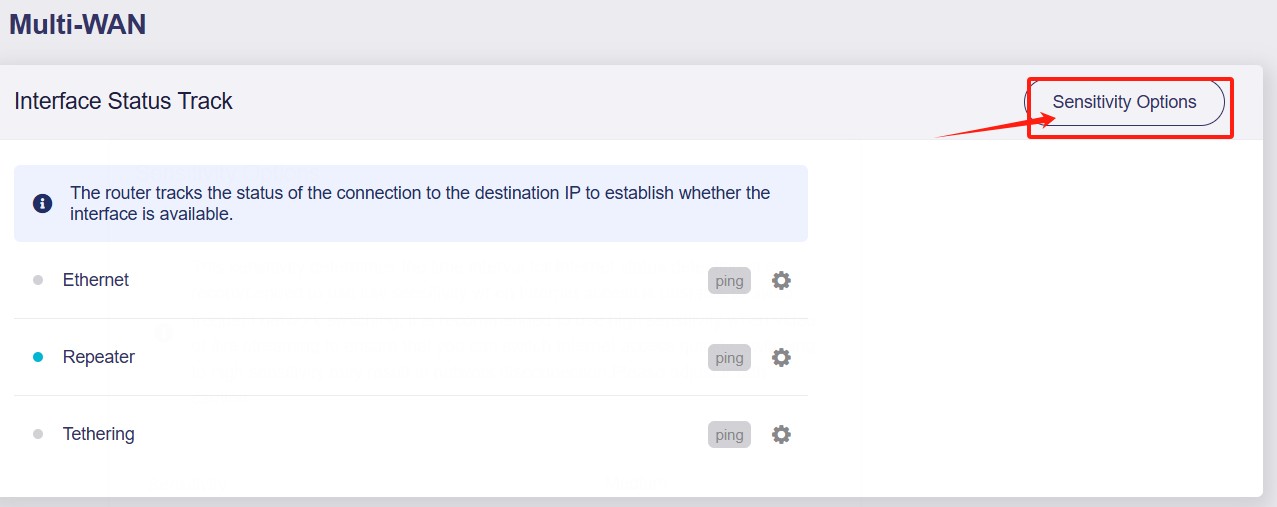1277x507 pixels.
Task: Click the Repeater teal status dot
Action: pos(38,357)
